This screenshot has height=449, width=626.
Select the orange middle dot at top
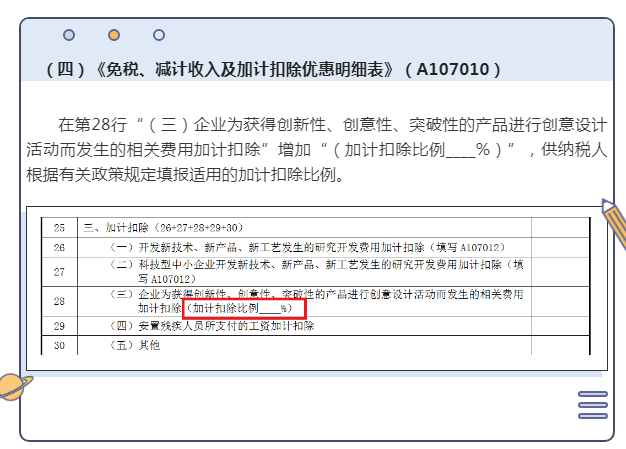(x=114, y=35)
